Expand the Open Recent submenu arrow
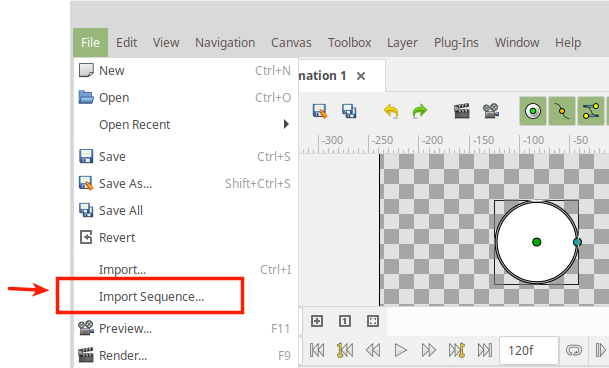The image size is (609, 368). [x=286, y=124]
